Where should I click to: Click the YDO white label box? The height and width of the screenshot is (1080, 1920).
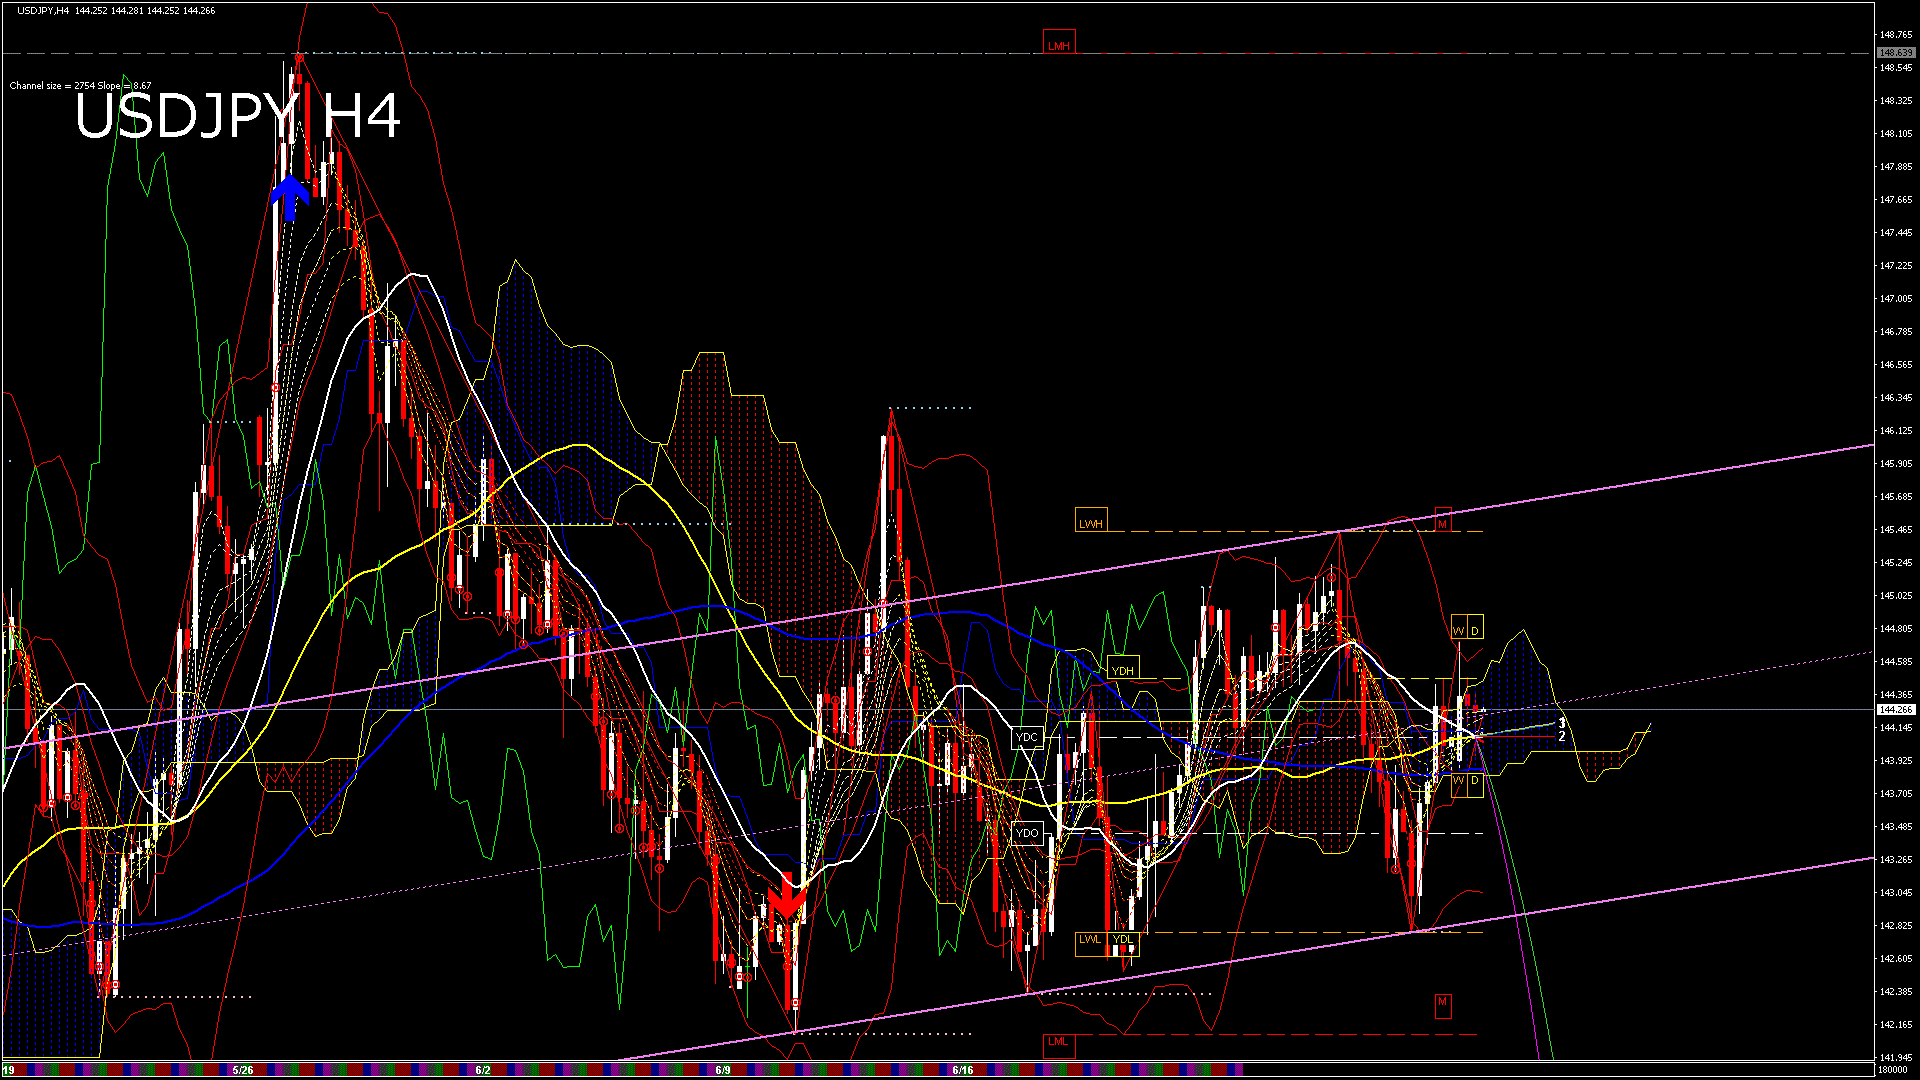(1027, 833)
